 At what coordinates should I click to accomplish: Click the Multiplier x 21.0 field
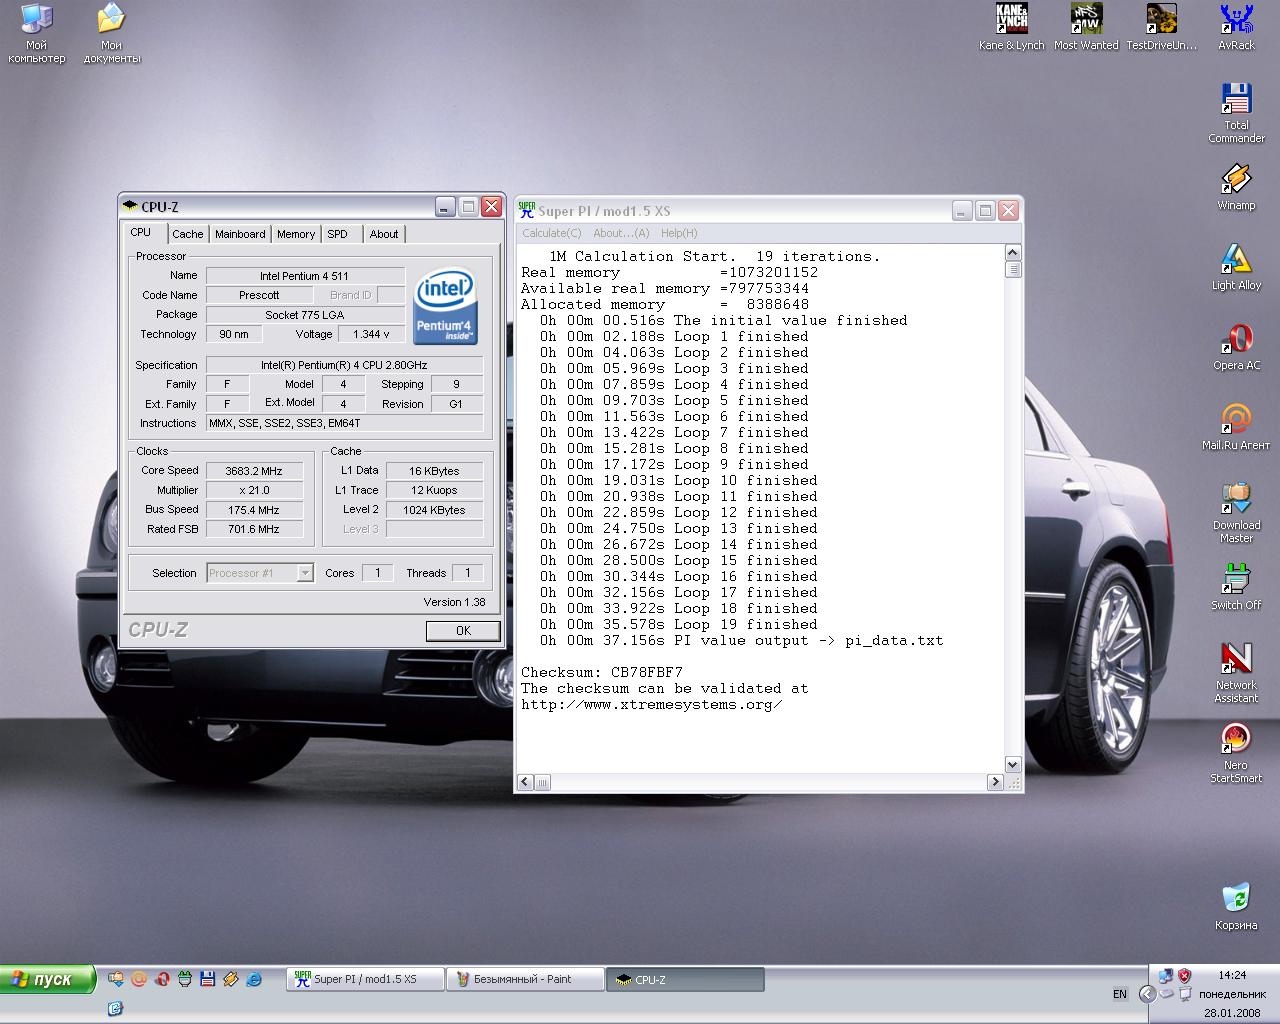point(254,490)
